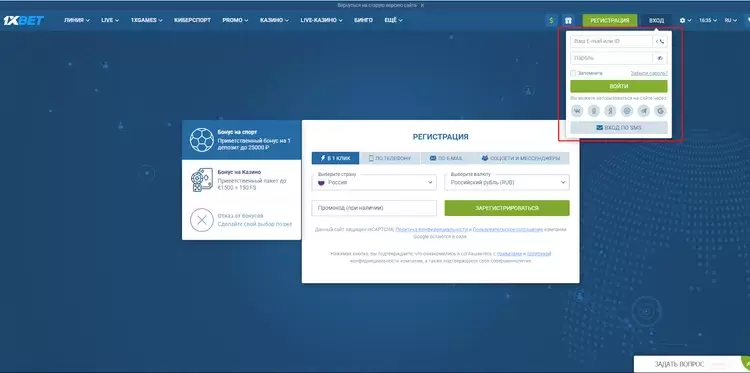The height and width of the screenshot is (373, 750).
Task: Open the 16:35 time zone dropdown
Action: click(x=708, y=21)
